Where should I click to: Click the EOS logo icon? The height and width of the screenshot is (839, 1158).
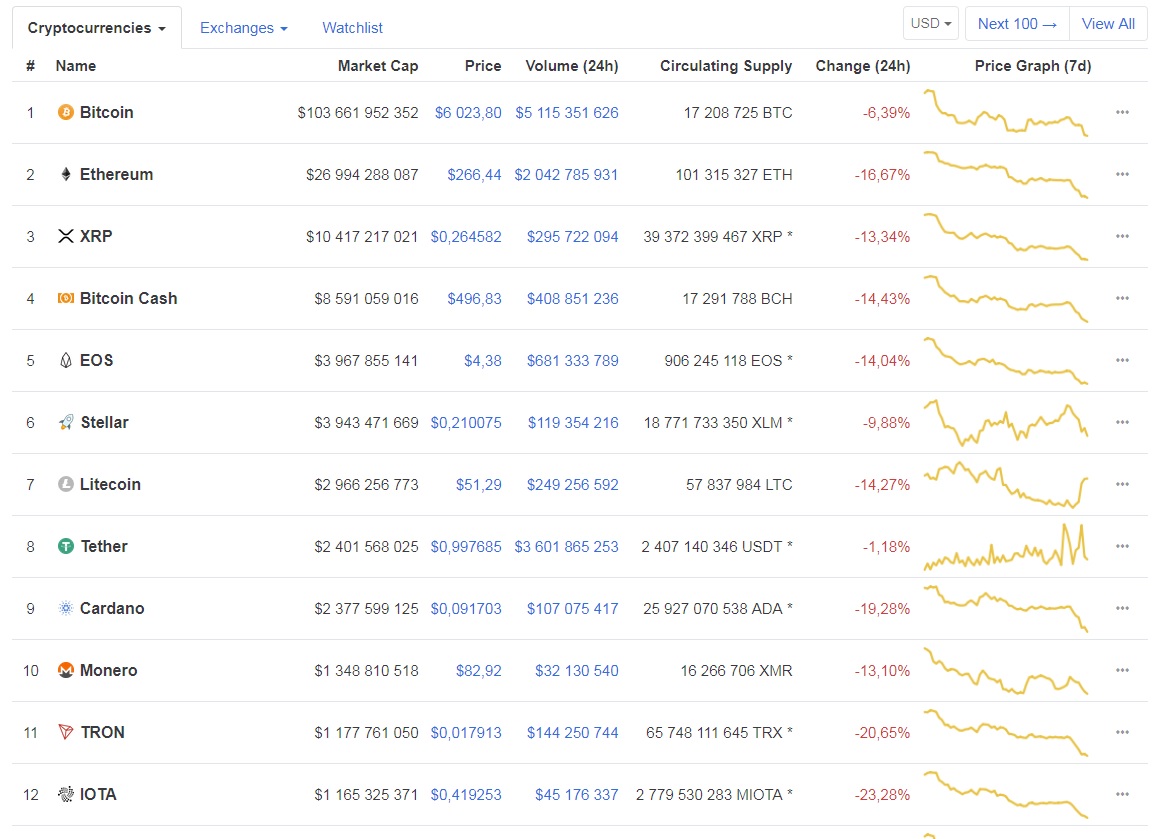click(66, 360)
